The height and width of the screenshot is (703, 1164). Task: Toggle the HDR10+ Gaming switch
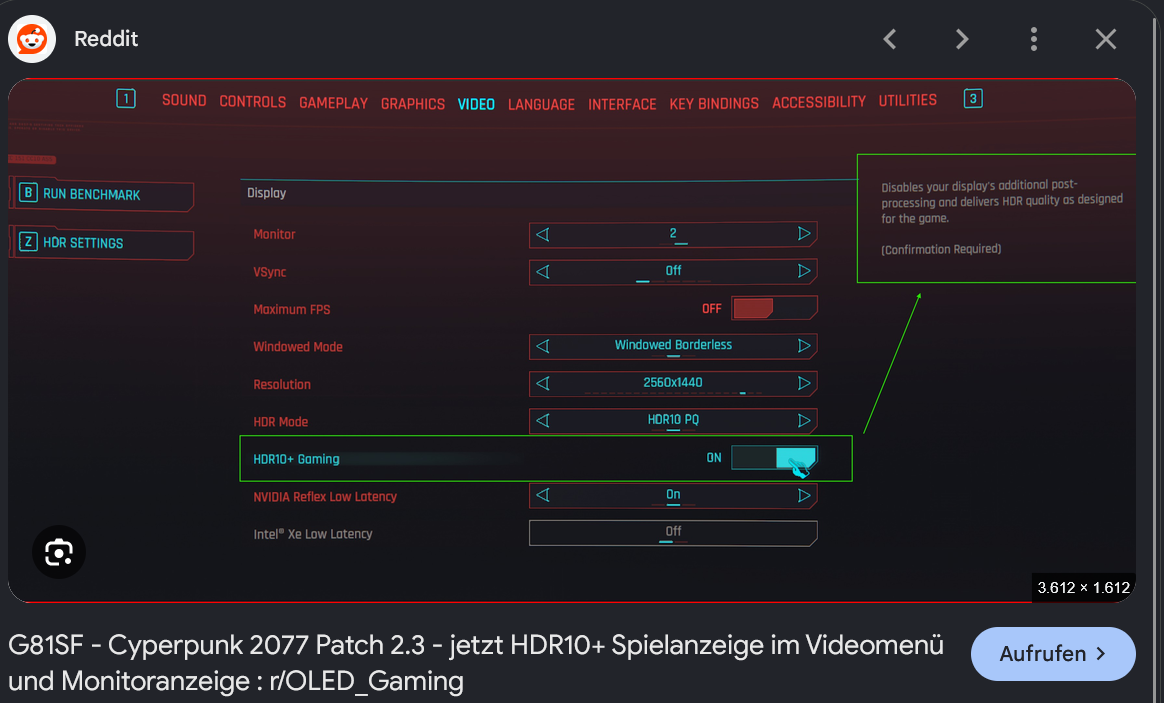click(774, 457)
